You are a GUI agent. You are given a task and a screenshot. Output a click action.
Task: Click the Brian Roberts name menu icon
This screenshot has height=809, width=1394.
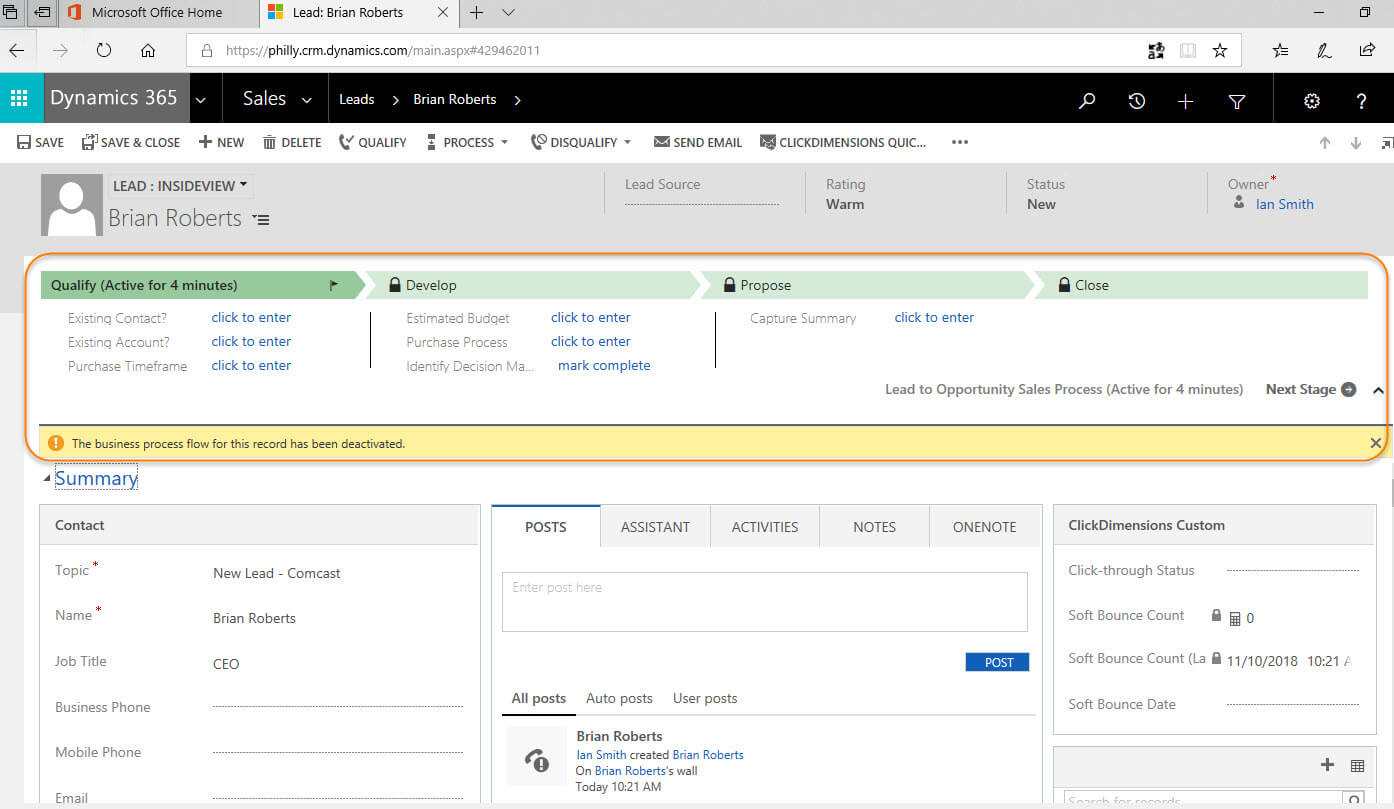coord(261,220)
